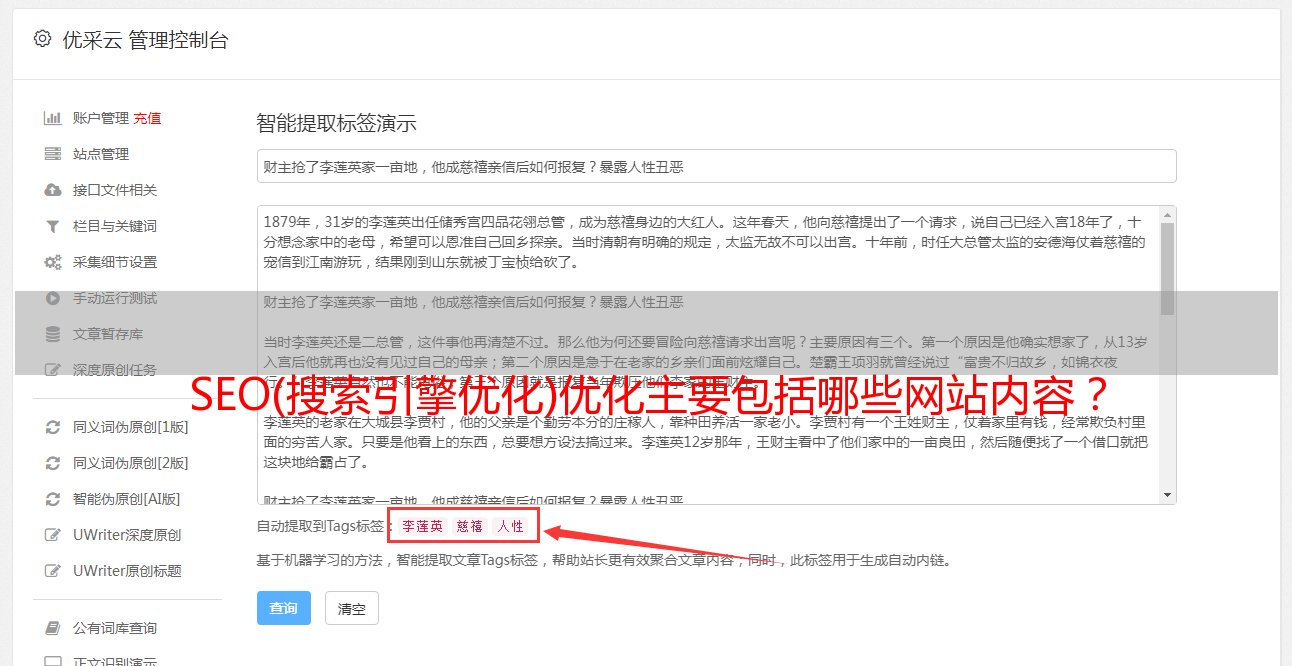
Task: Click the red 充值 recharge link
Action: click(x=147, y=118)
